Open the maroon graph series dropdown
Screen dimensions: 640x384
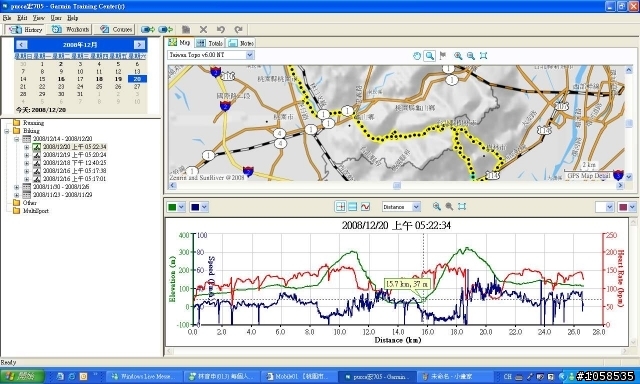[632, 207]
